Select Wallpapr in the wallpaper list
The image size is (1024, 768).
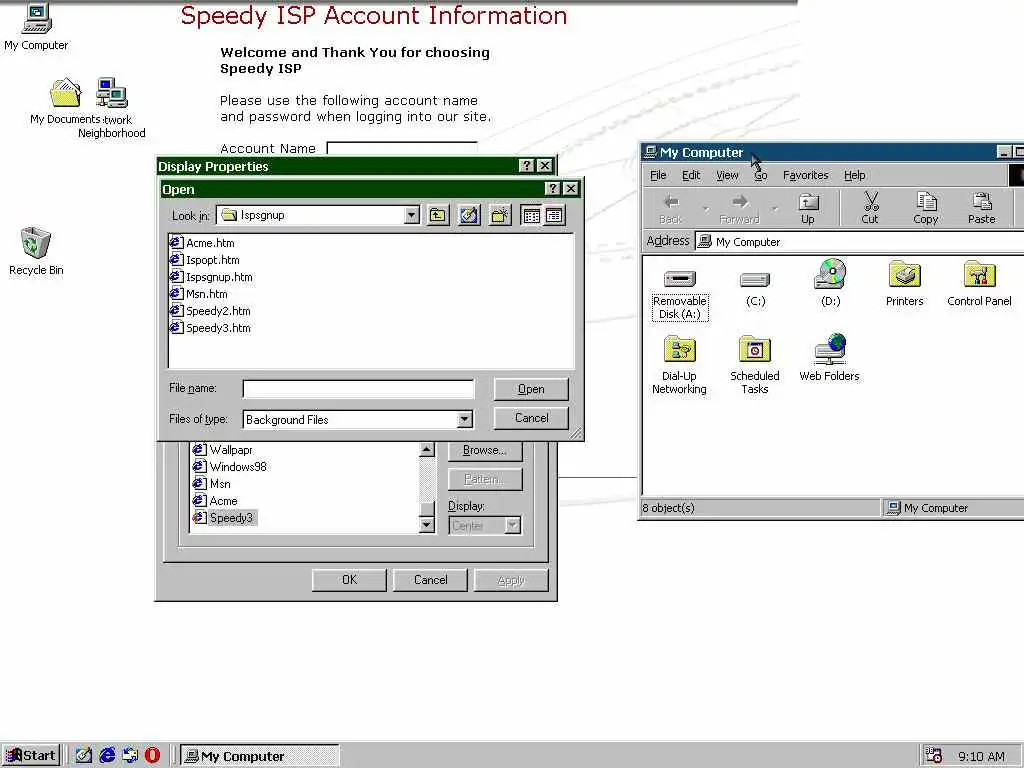tap(223, 450)
